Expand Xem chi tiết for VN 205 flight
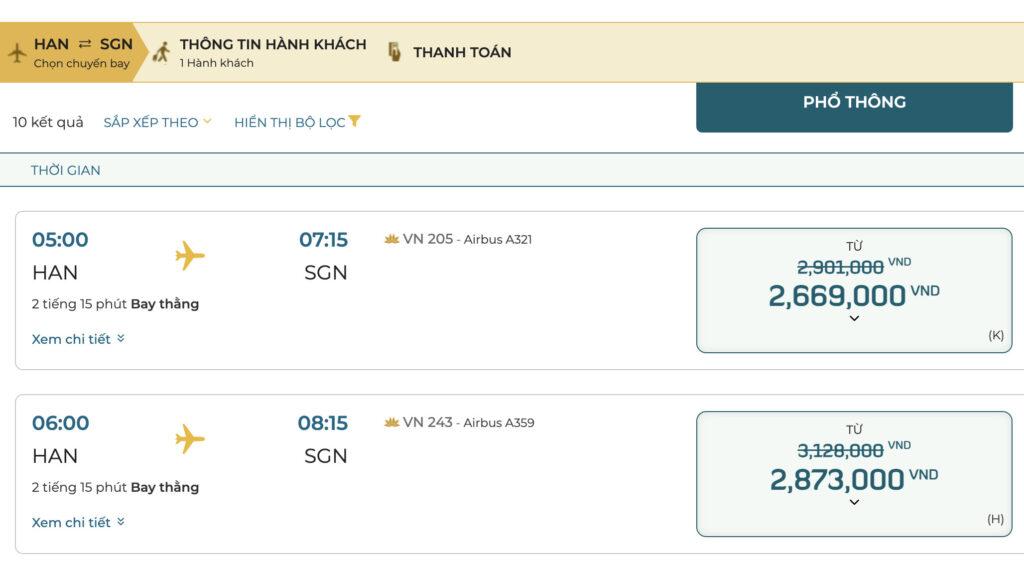The image size is (1024, 573). pos(78,339)
